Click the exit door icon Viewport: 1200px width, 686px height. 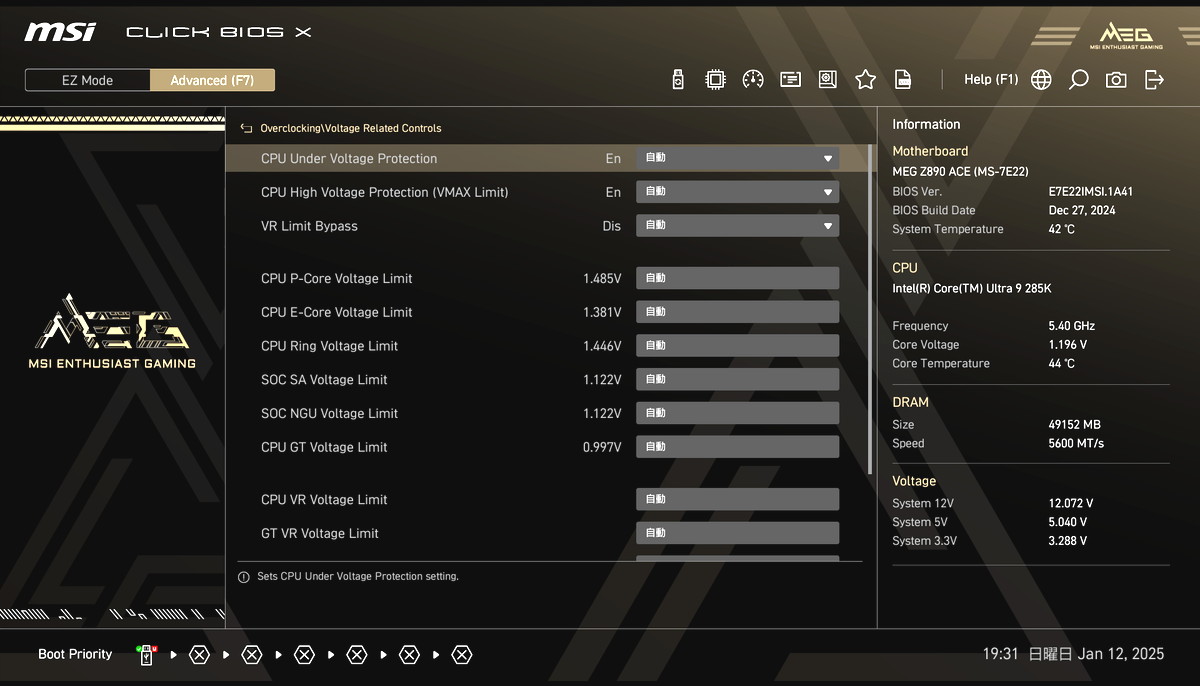1154,80
